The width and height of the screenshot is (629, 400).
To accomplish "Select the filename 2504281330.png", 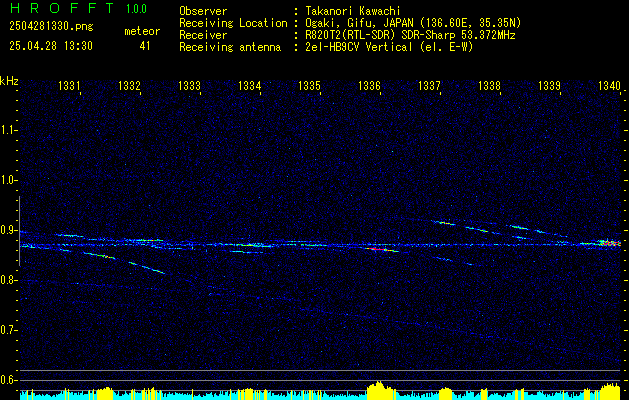I will click(51, 27).
